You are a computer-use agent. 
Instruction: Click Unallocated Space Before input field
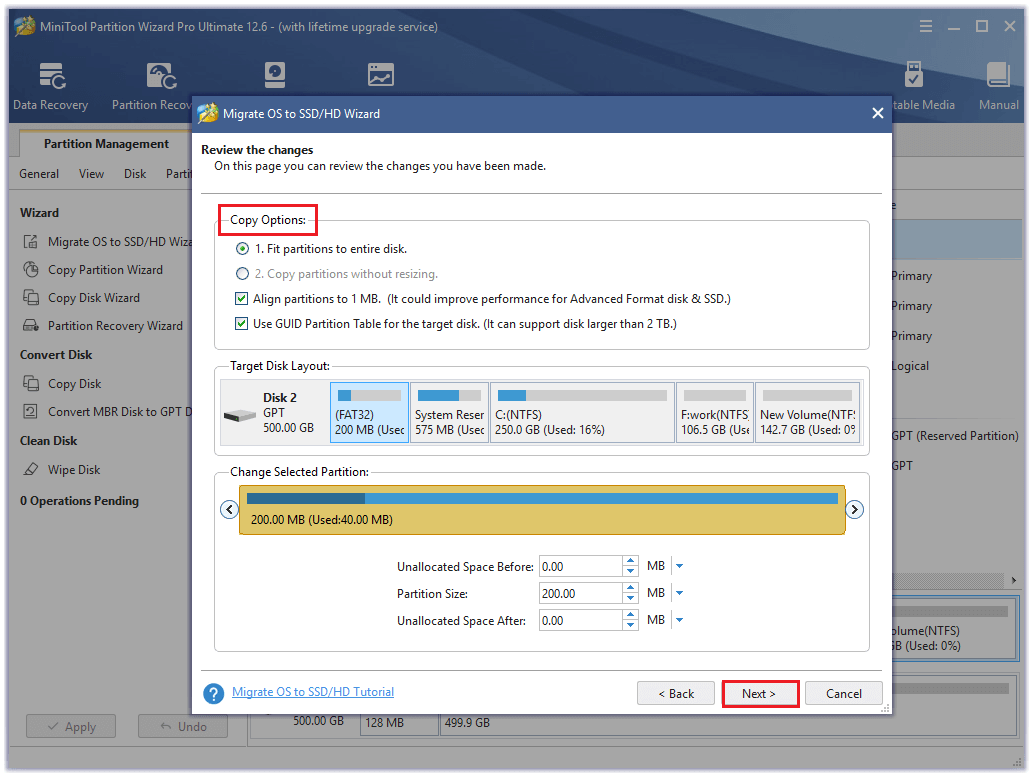click(x=580, y=566)
